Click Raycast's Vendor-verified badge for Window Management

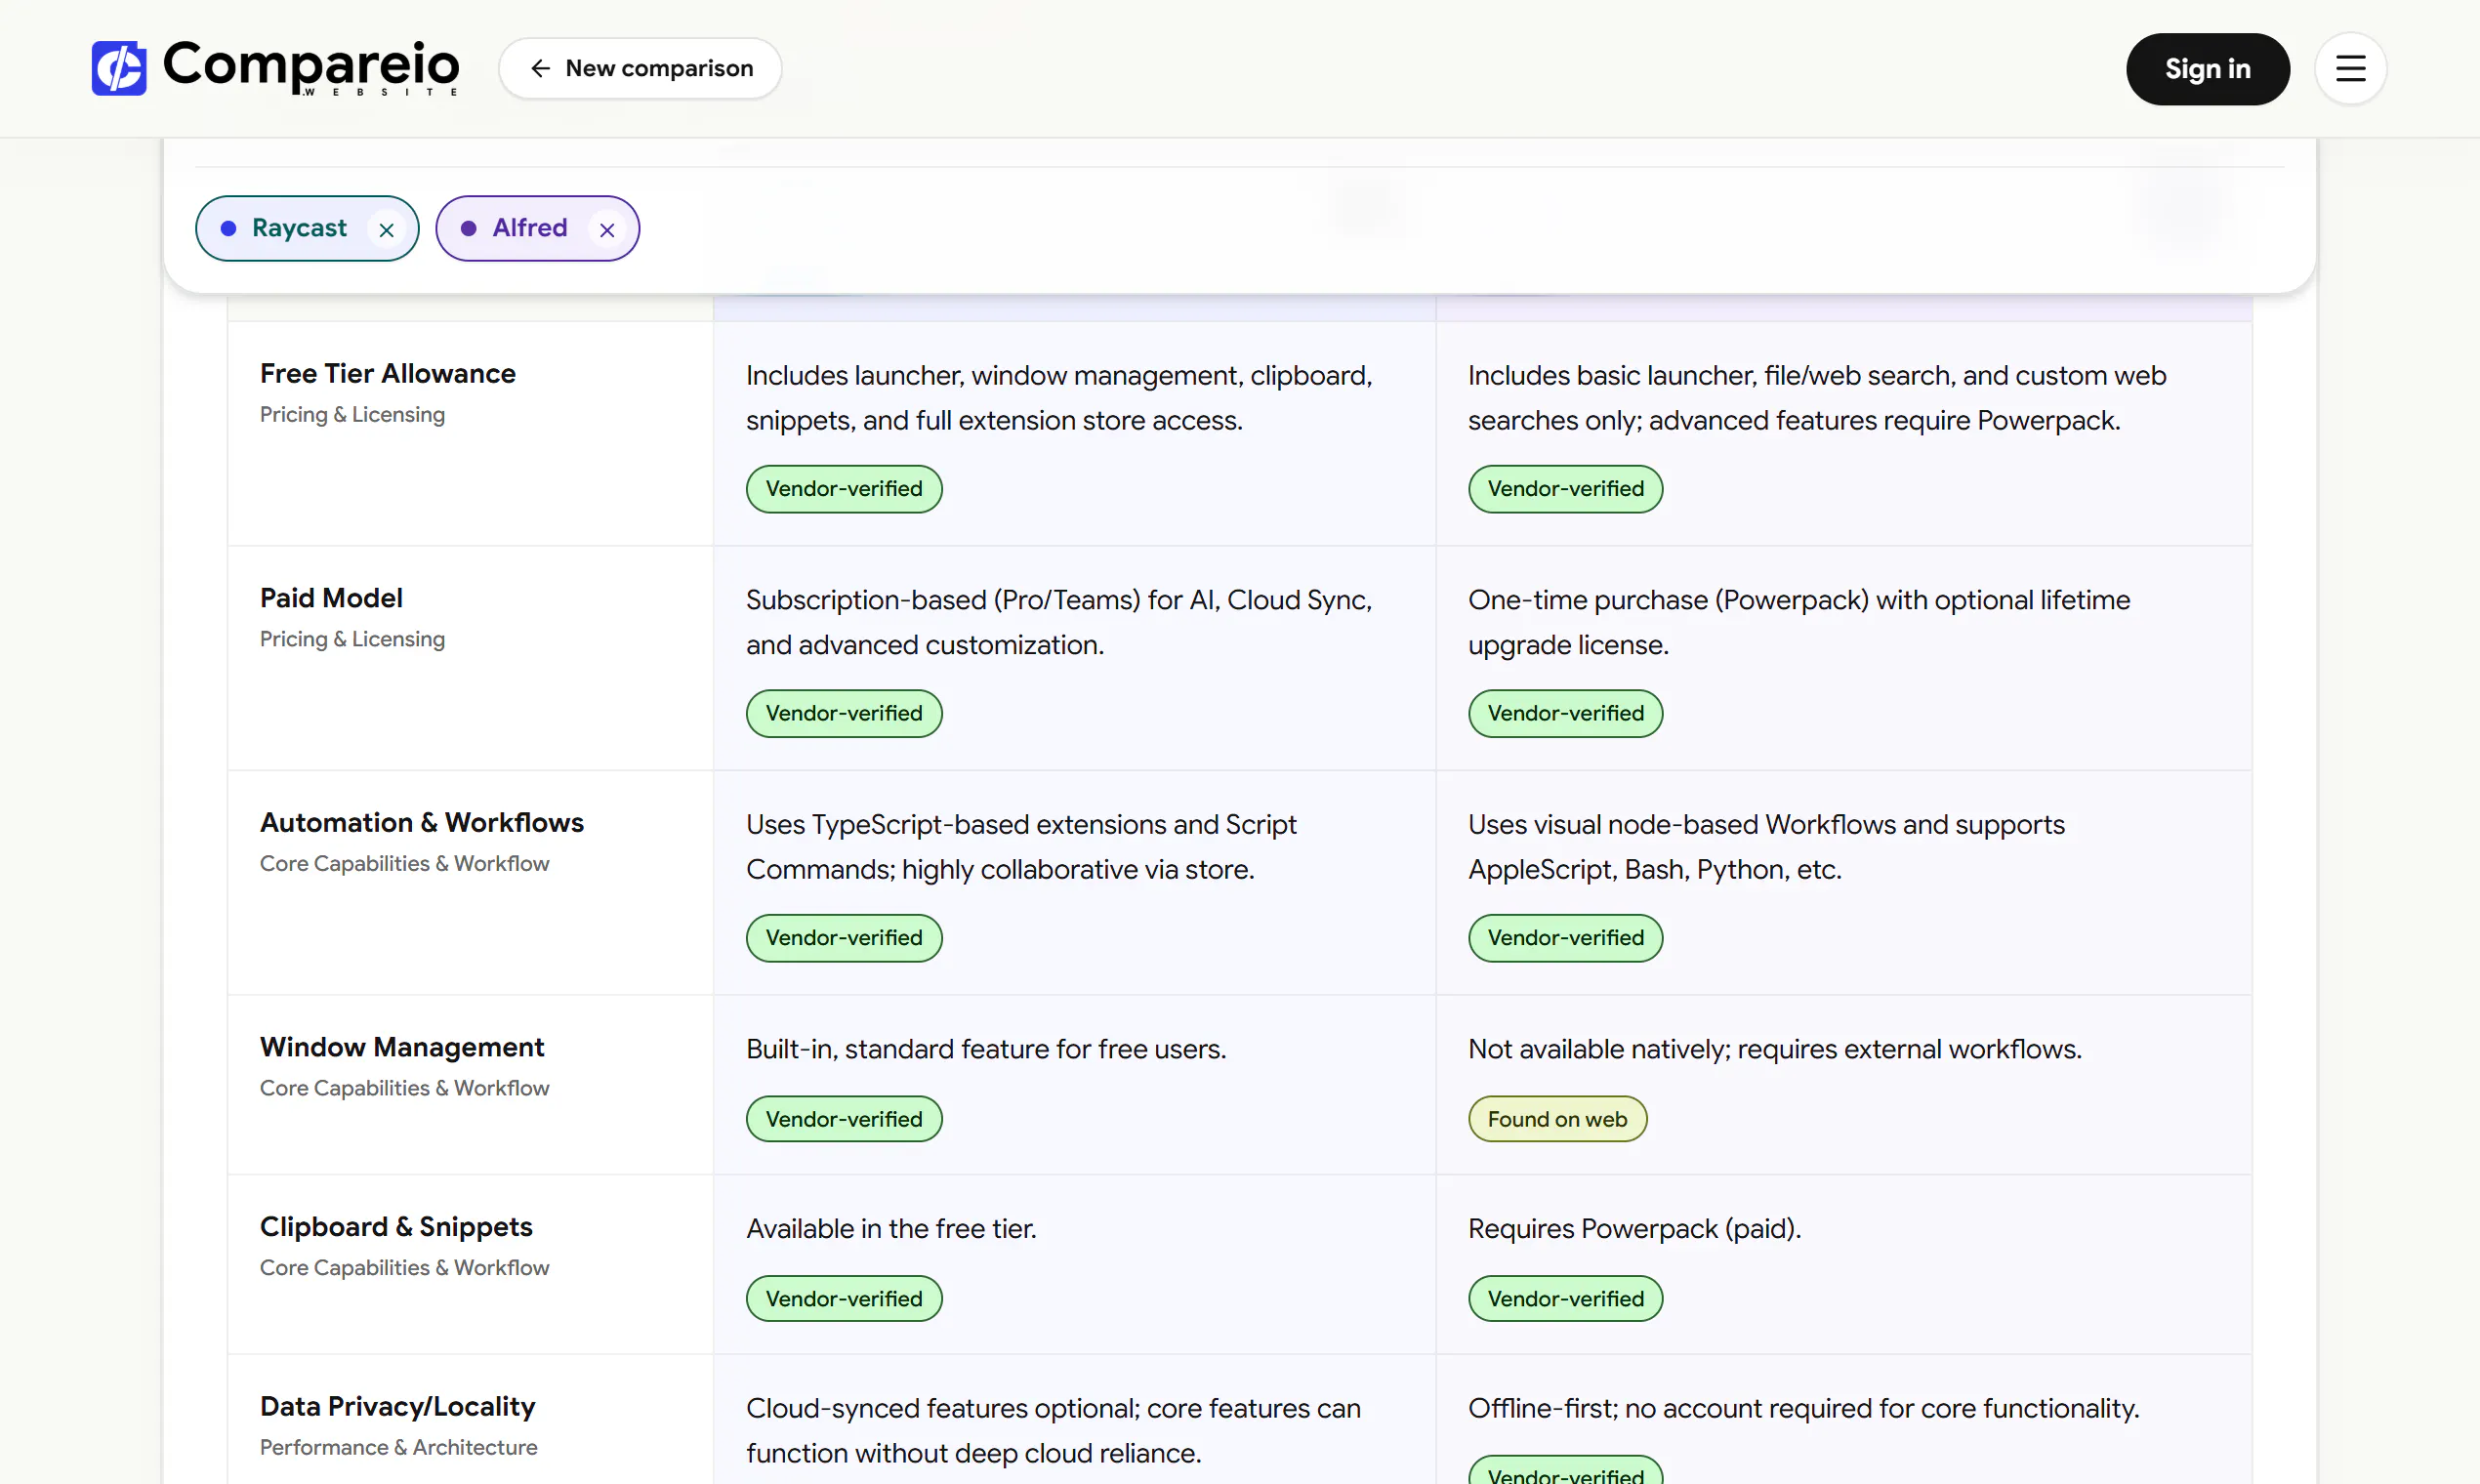[x=844, y=1119]
